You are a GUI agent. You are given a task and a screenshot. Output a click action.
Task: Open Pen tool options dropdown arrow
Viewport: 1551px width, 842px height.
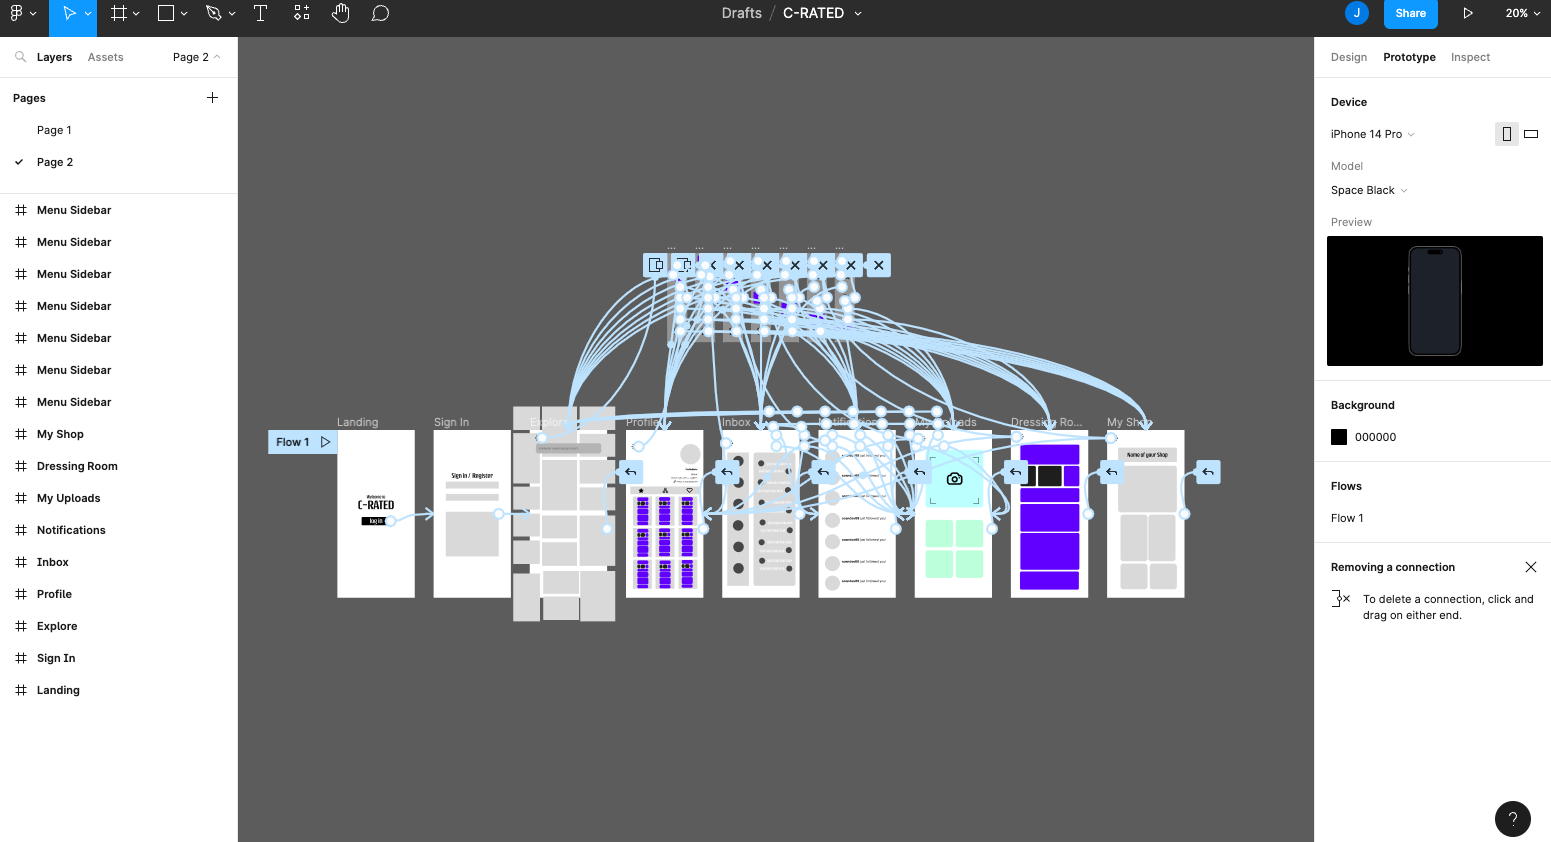click(232, 14)
